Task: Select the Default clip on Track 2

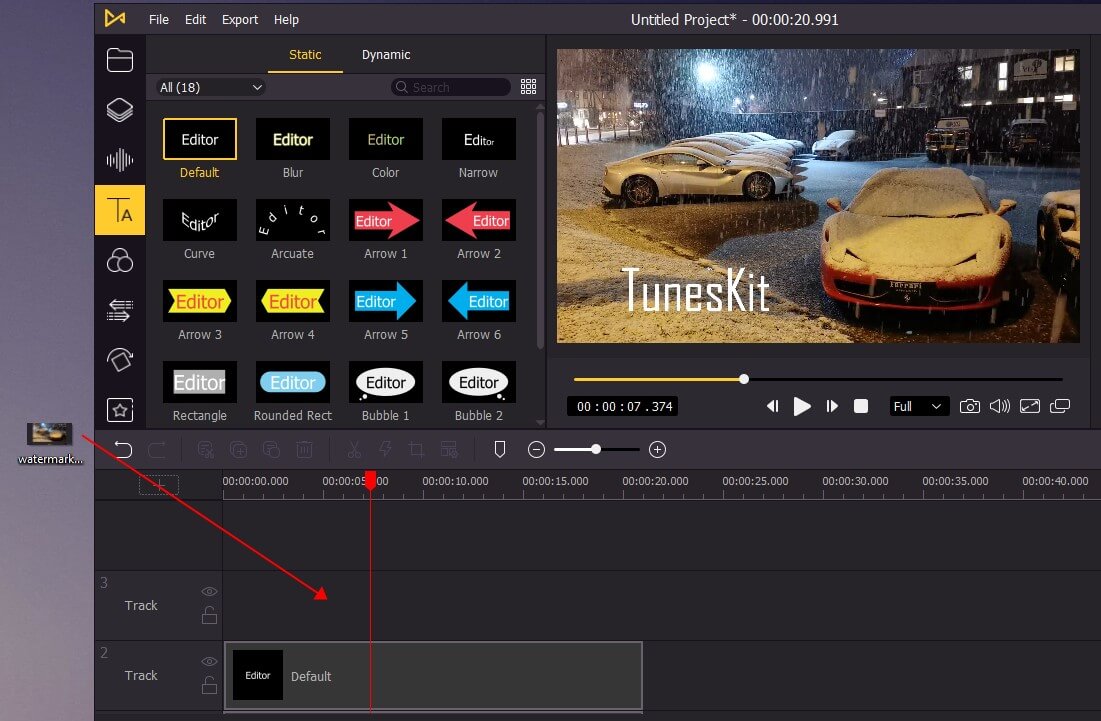Action: (x=433, y=675)
